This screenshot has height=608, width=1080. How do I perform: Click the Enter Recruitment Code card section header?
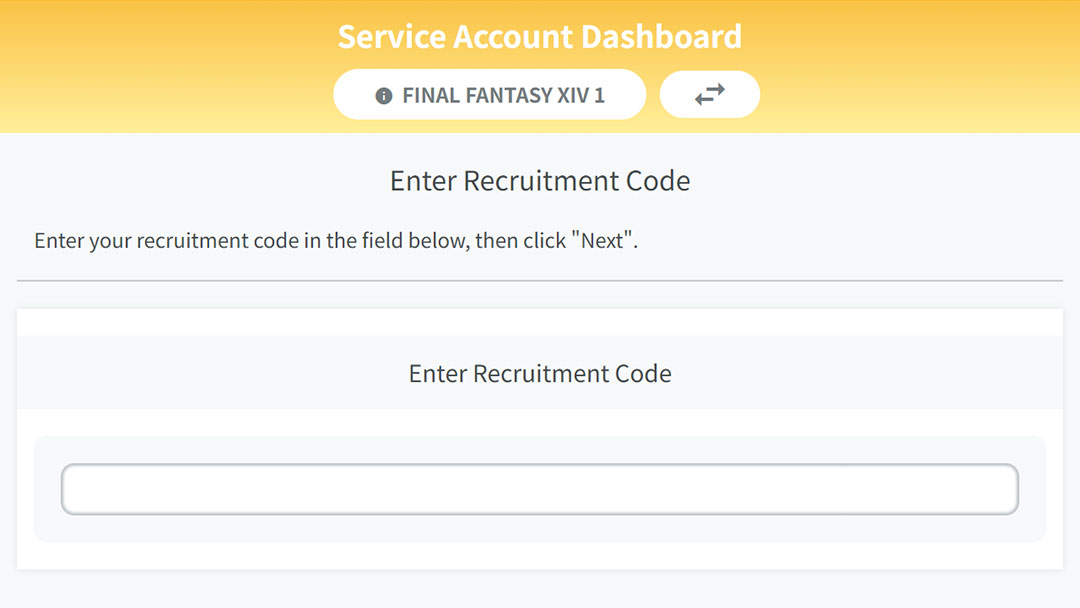pyautogui.click(x=540, y=373)
